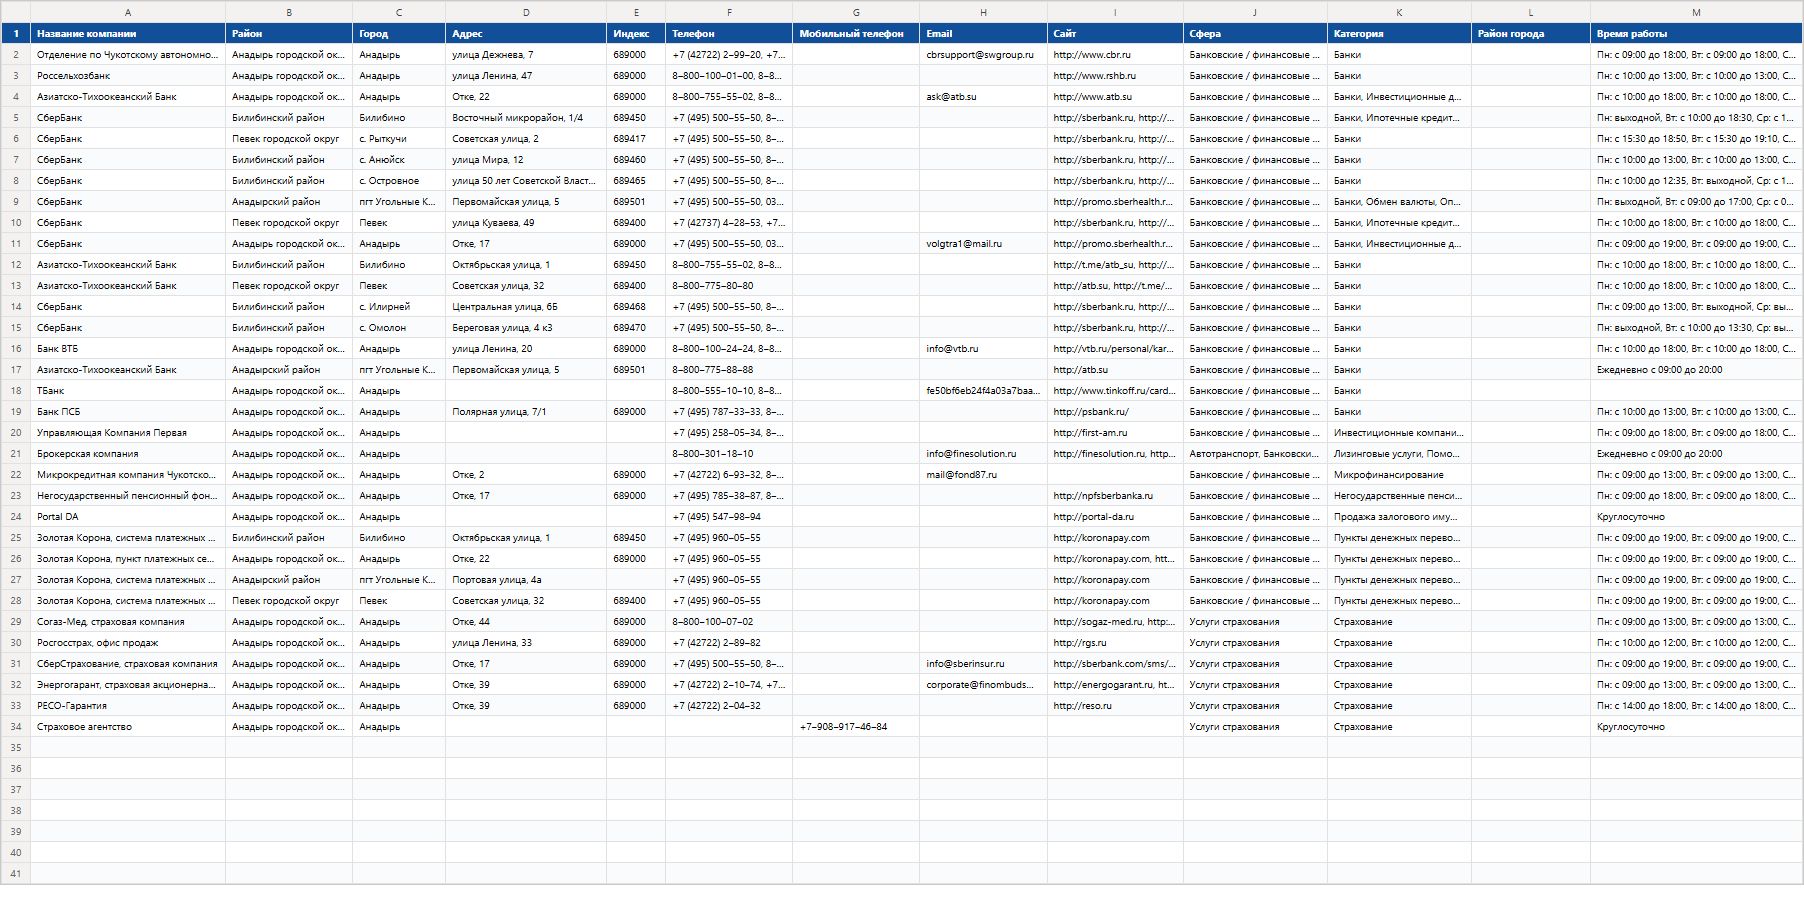Click the address 'Береговая улица, 4 к3'
The image size is (1804, 902).
tap(526, 328)
